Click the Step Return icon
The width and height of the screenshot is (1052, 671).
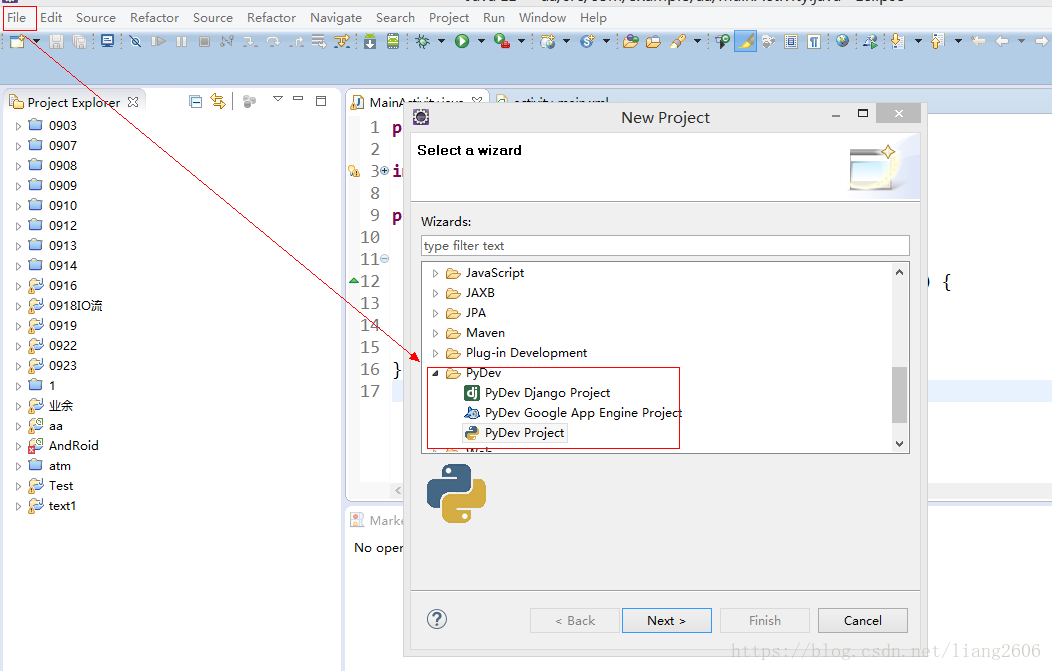[296, 42]
